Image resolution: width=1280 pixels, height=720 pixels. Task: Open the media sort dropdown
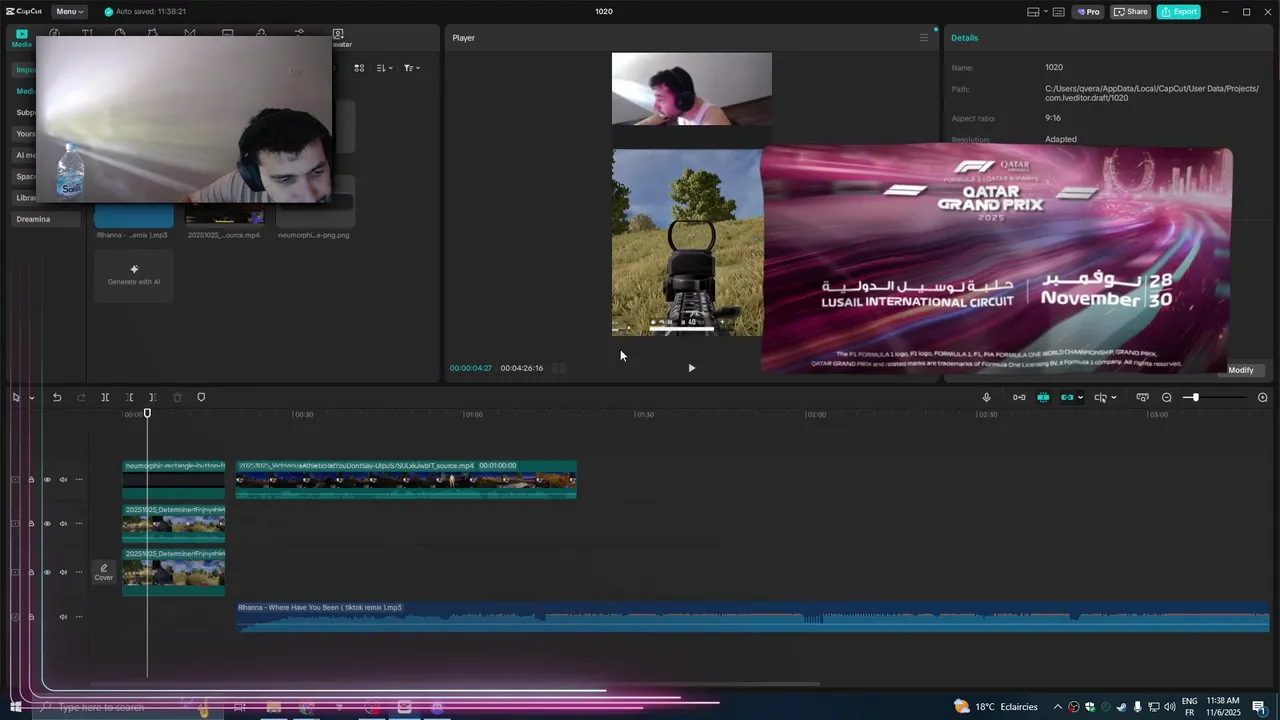click(385, 68)
